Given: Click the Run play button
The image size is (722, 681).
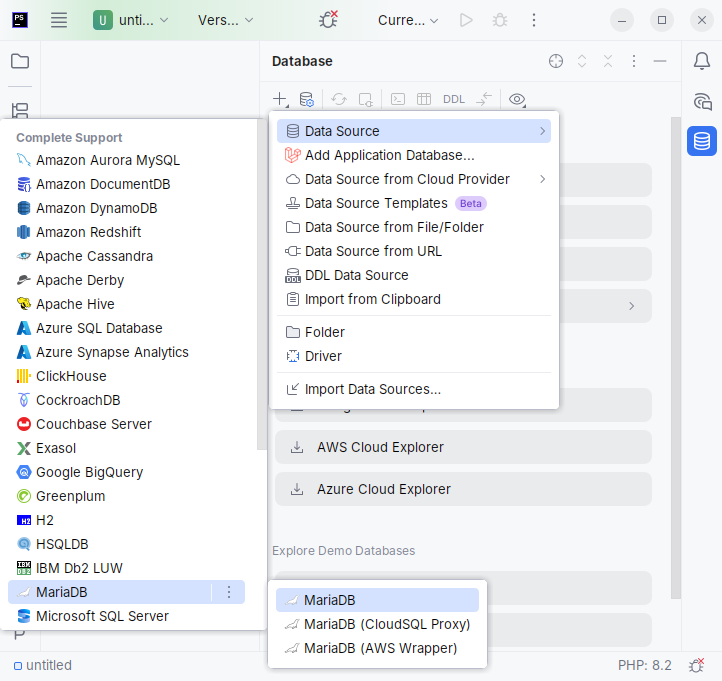Looking at the screenshot, I should 466,20.
